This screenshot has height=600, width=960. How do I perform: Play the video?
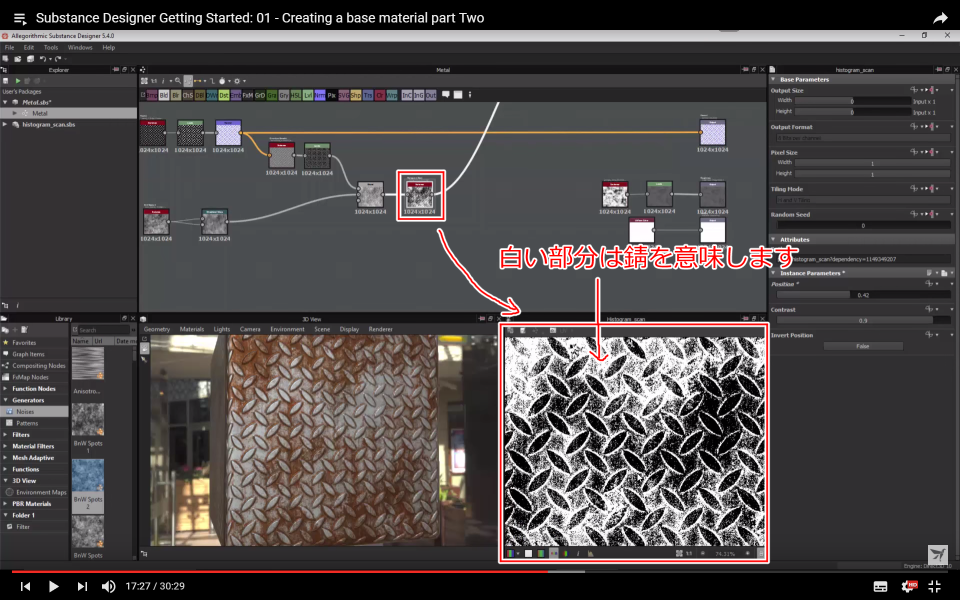pos(53,587)
